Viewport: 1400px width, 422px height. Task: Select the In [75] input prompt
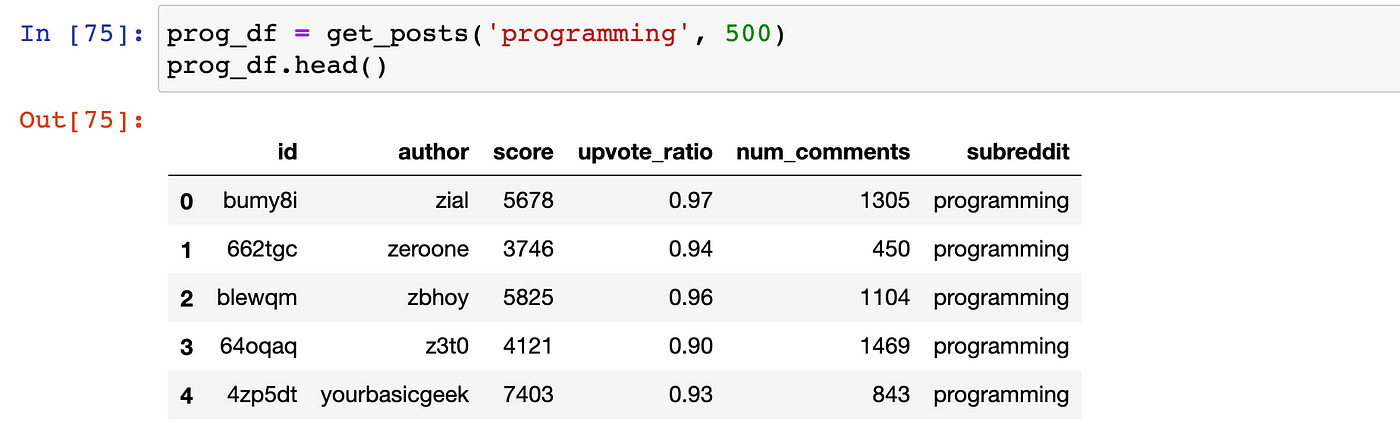click(x=85, y=34)
